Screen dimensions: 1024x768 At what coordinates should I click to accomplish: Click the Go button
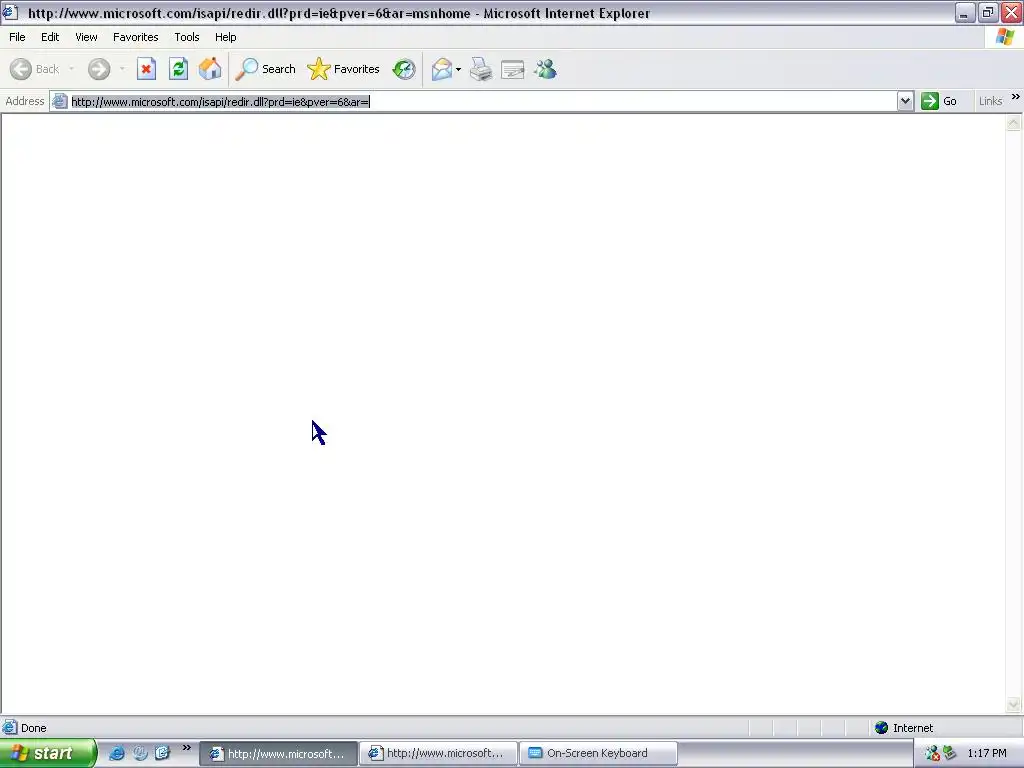click(939, 101)
